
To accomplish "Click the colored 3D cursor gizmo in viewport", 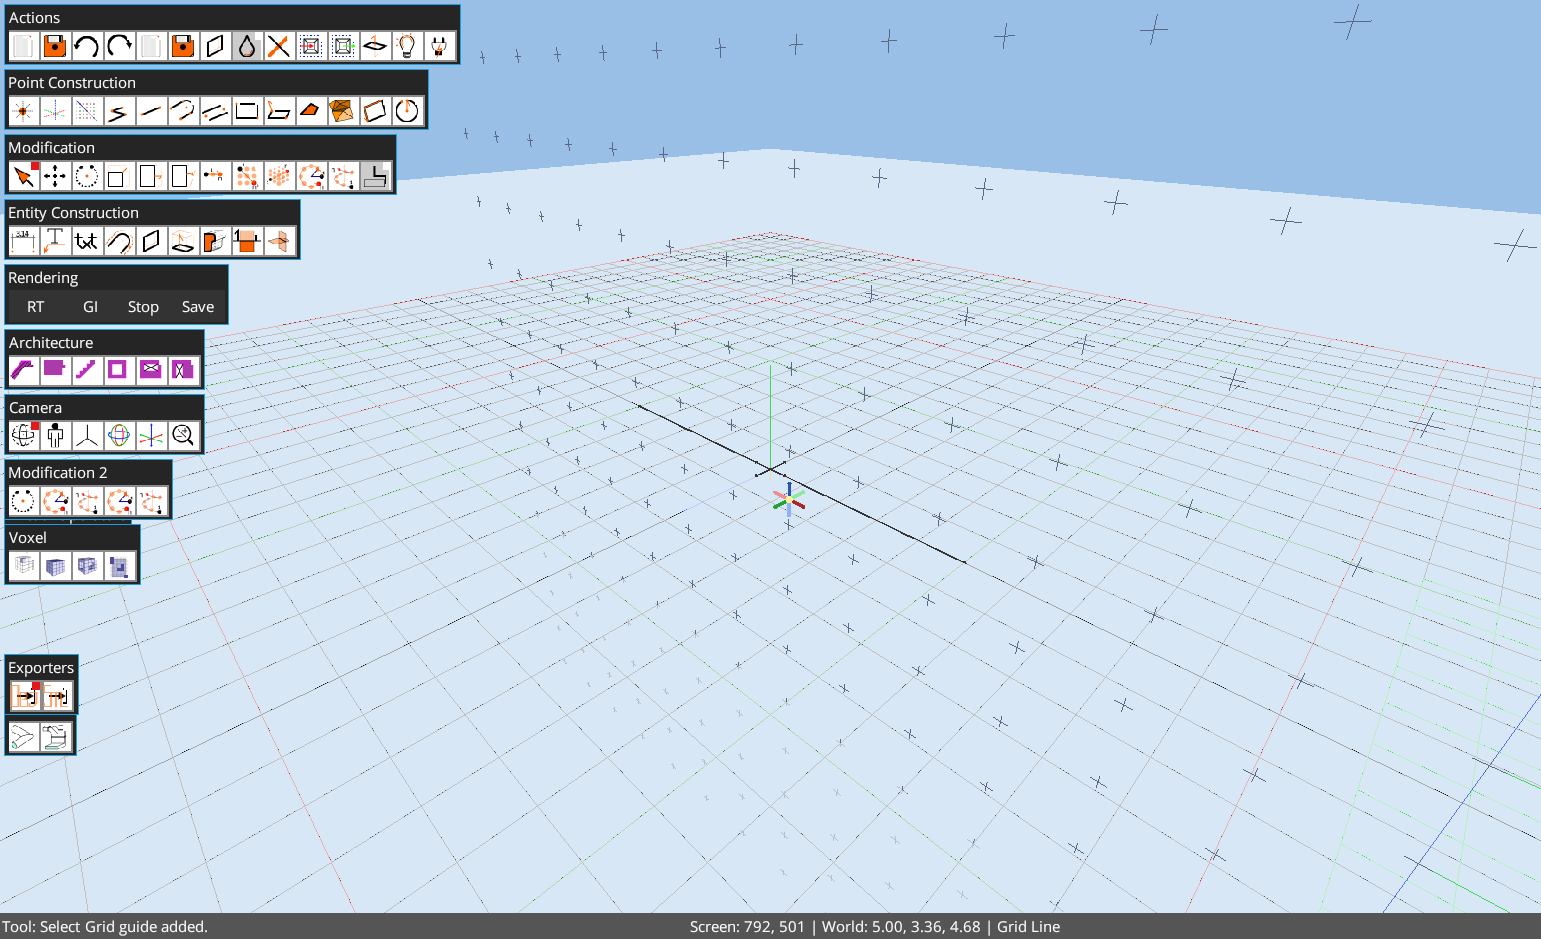I will click(789, 499).
